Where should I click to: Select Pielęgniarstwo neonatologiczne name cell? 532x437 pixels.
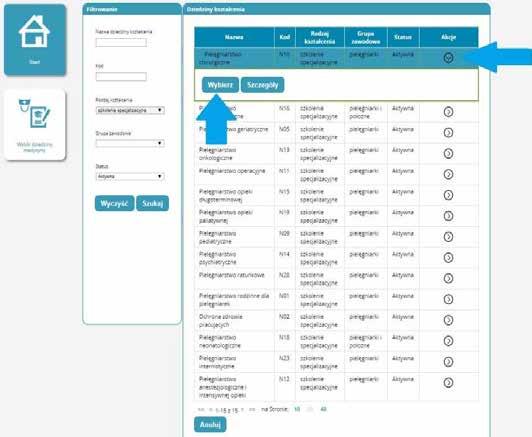pos(234,341)
